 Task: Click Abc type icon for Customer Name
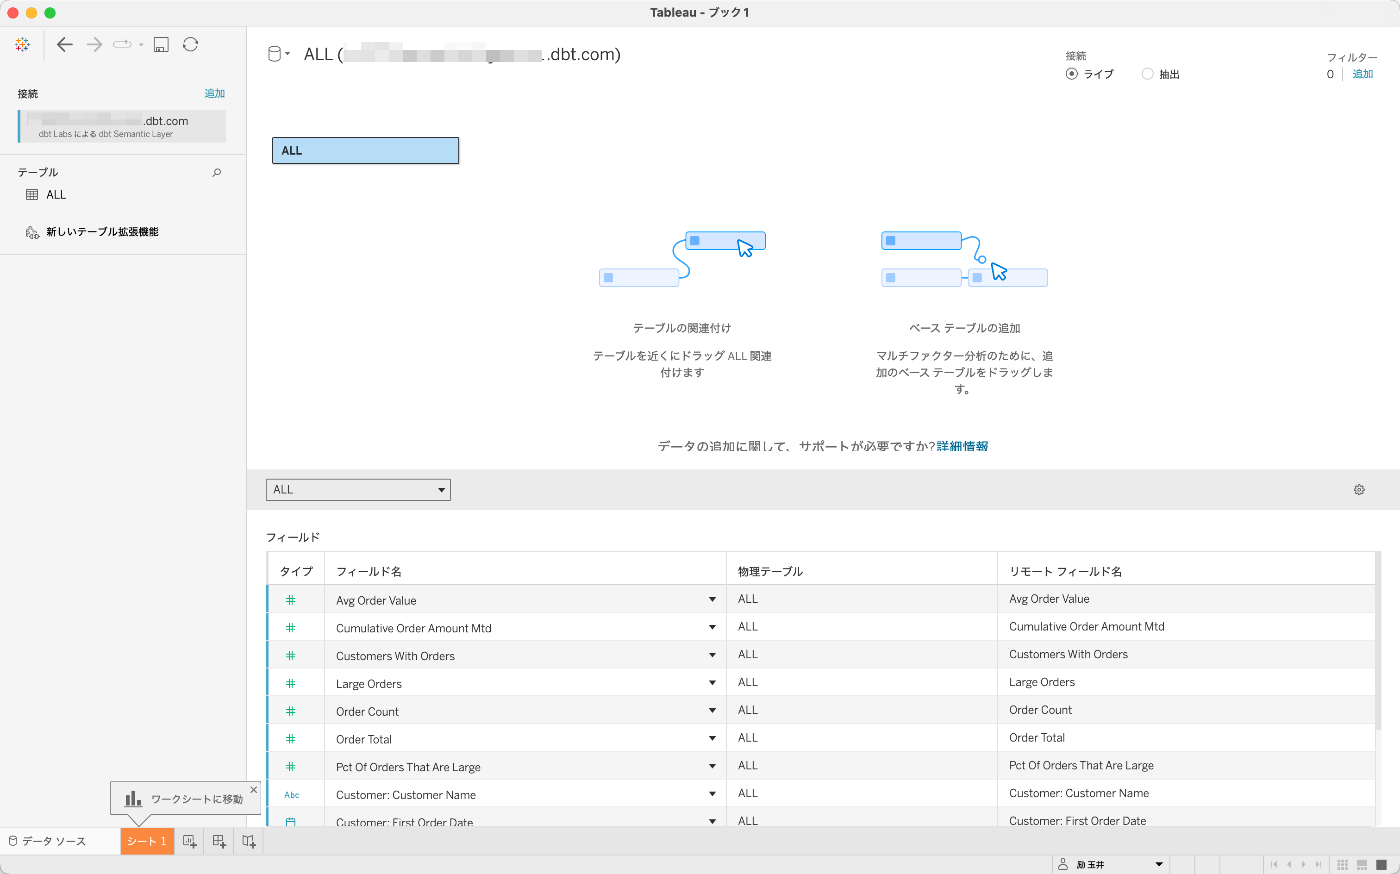click(x=292, y=795)
